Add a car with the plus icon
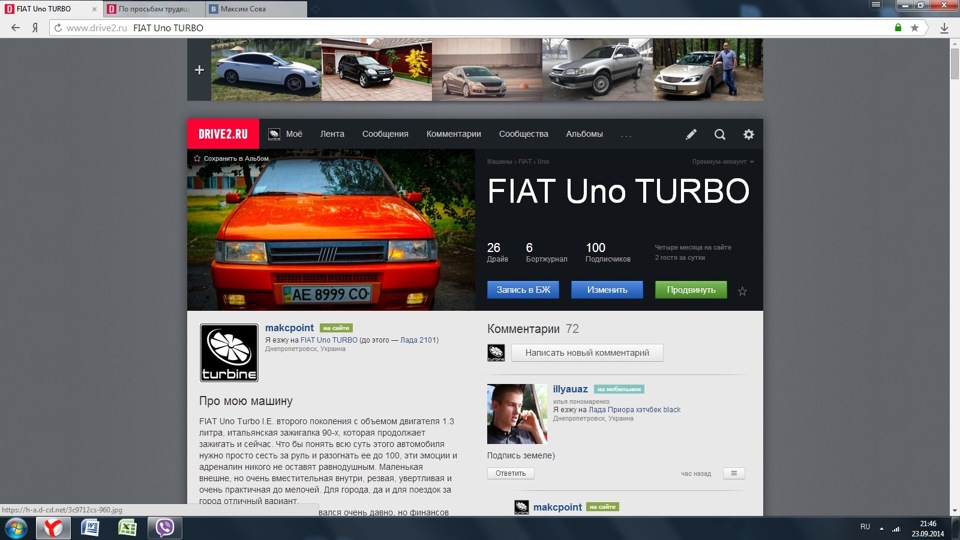This screenshot has height=540, width=960. point(199,70)
